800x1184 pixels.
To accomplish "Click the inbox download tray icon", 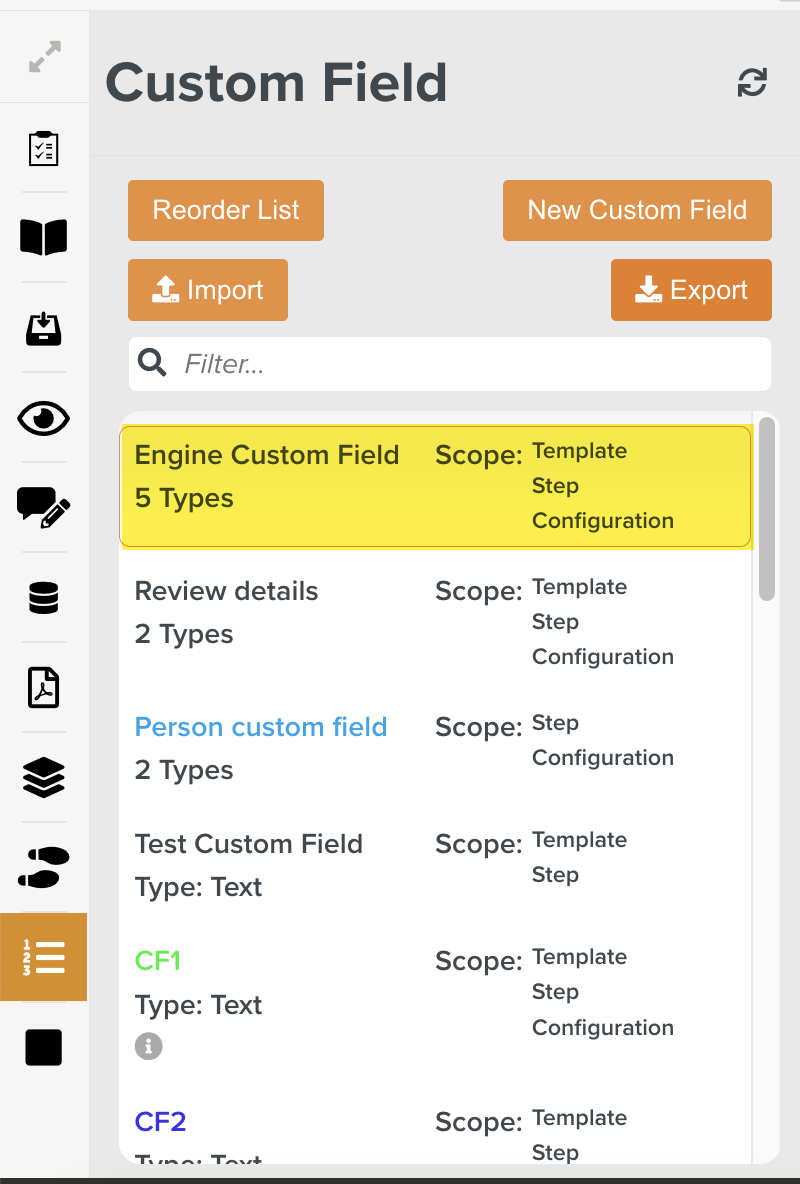I will (x=44, y=328).
